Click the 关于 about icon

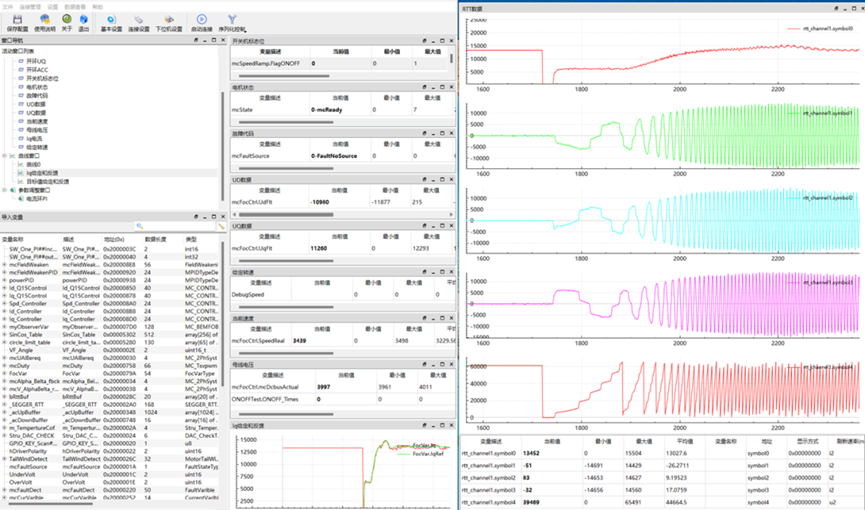coord(66,23)
